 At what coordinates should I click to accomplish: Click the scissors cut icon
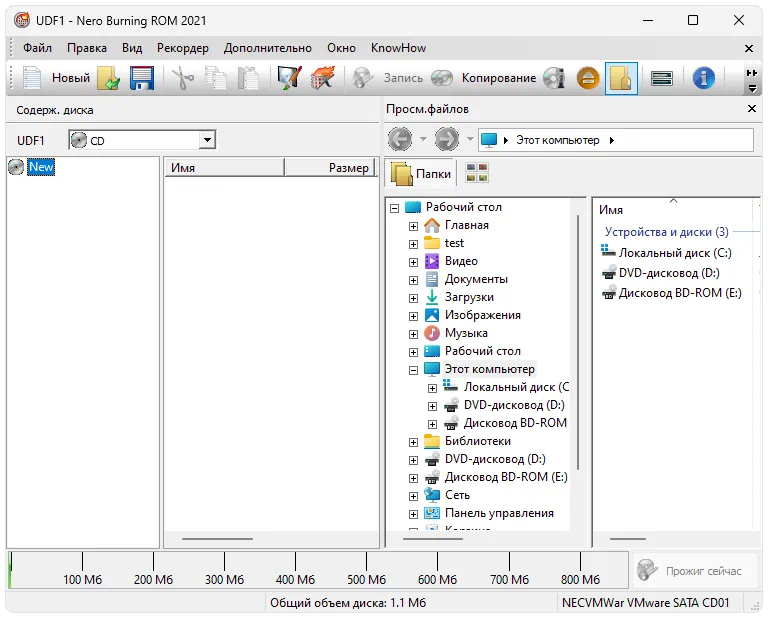coord(183,78)
